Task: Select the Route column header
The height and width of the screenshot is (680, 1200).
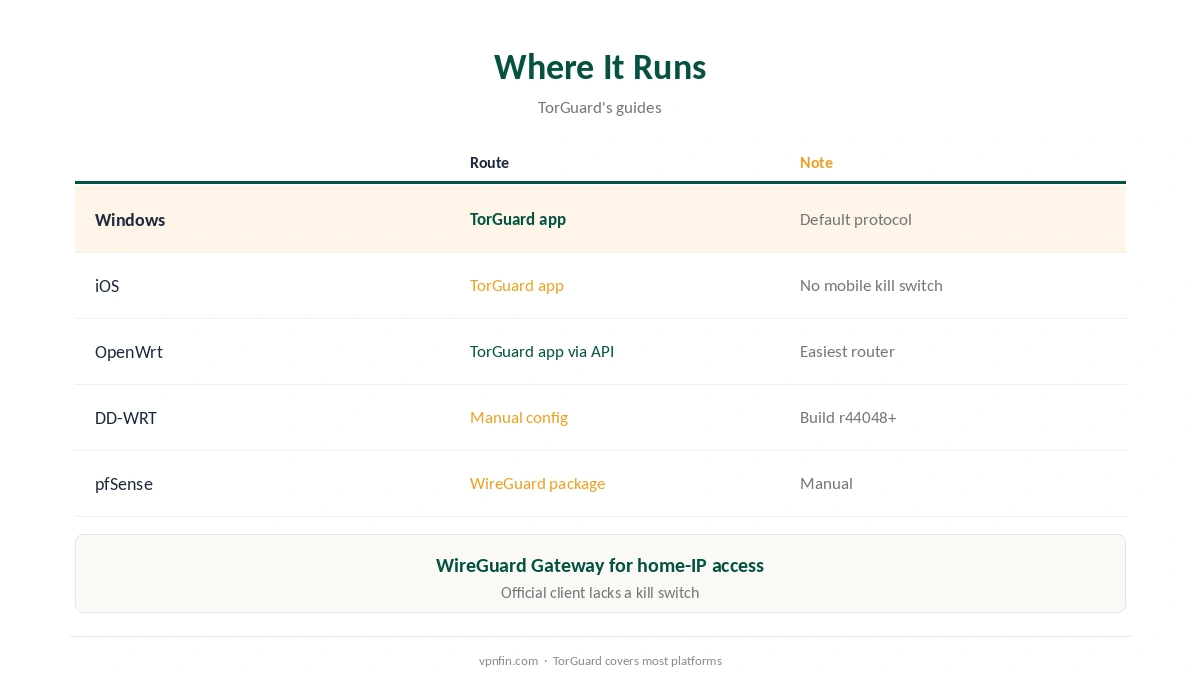Action: 489,162
